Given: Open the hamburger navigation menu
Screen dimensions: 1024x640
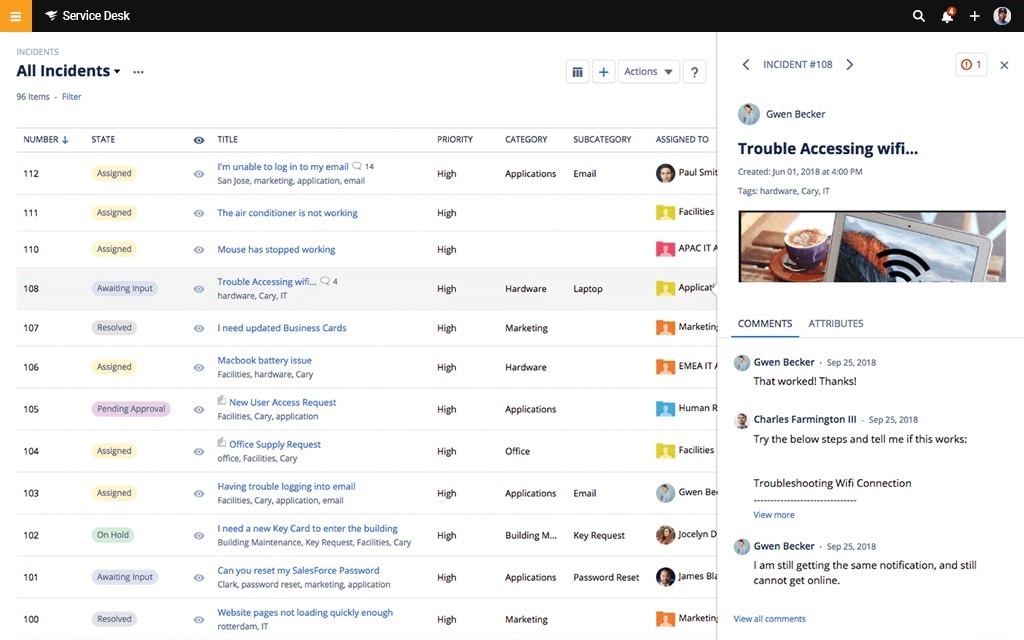Looking at the screenshot, I should click(x=14, y=15).
